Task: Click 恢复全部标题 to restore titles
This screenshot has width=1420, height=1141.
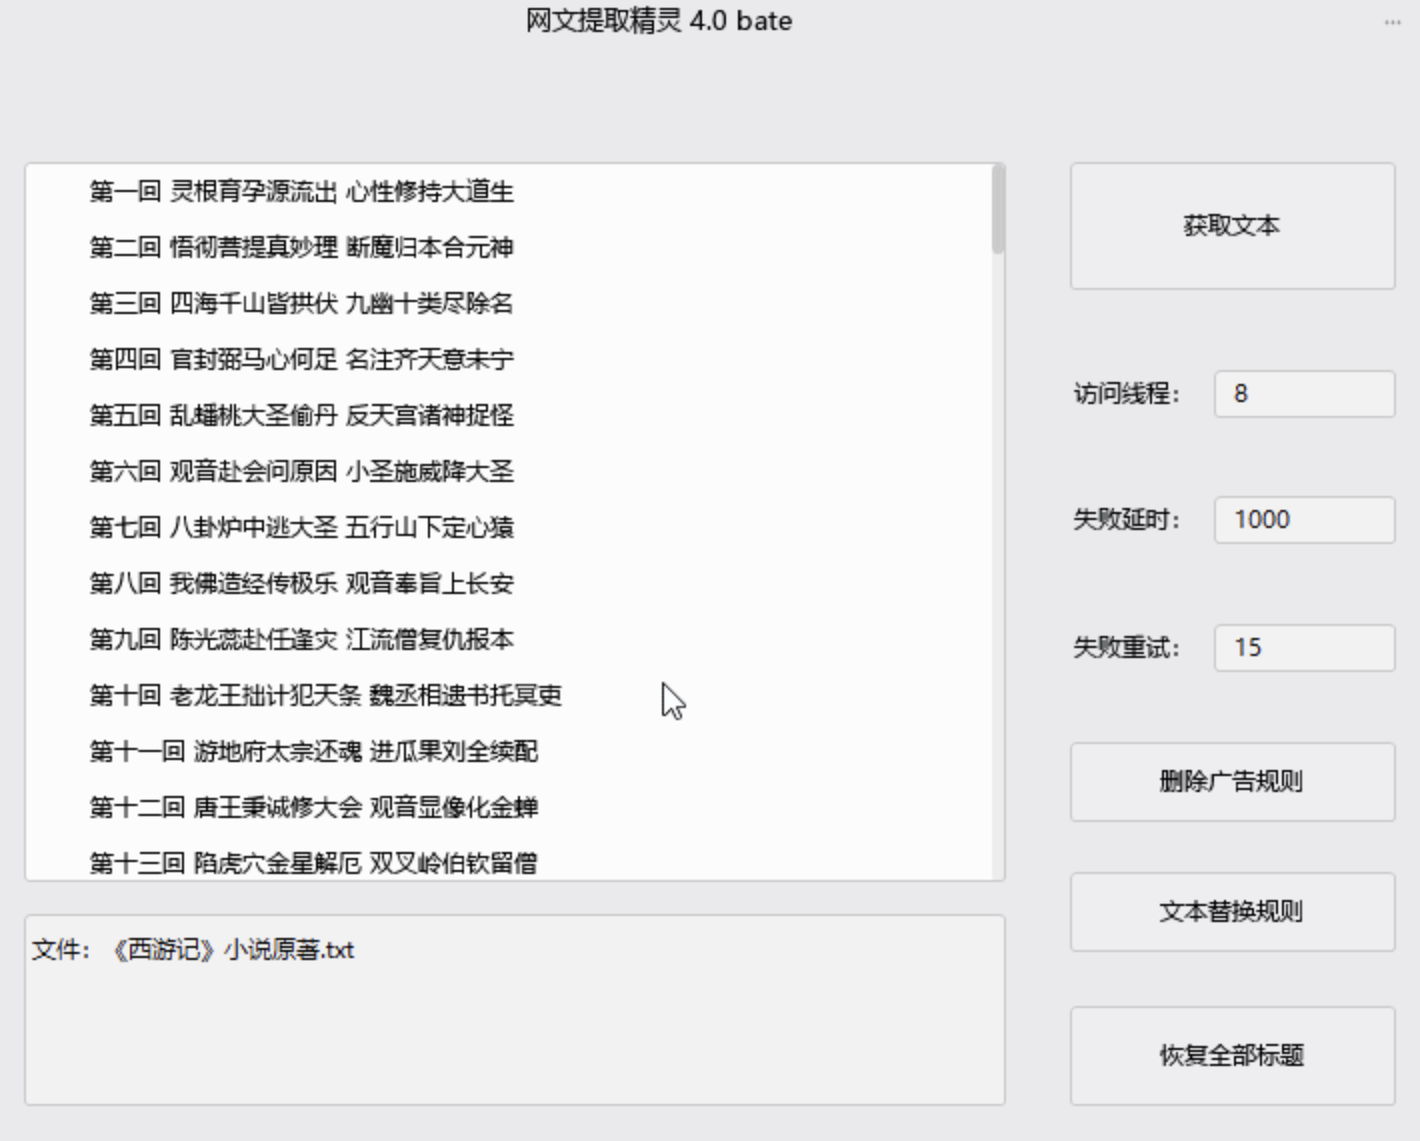Action: point(1231,1055)
